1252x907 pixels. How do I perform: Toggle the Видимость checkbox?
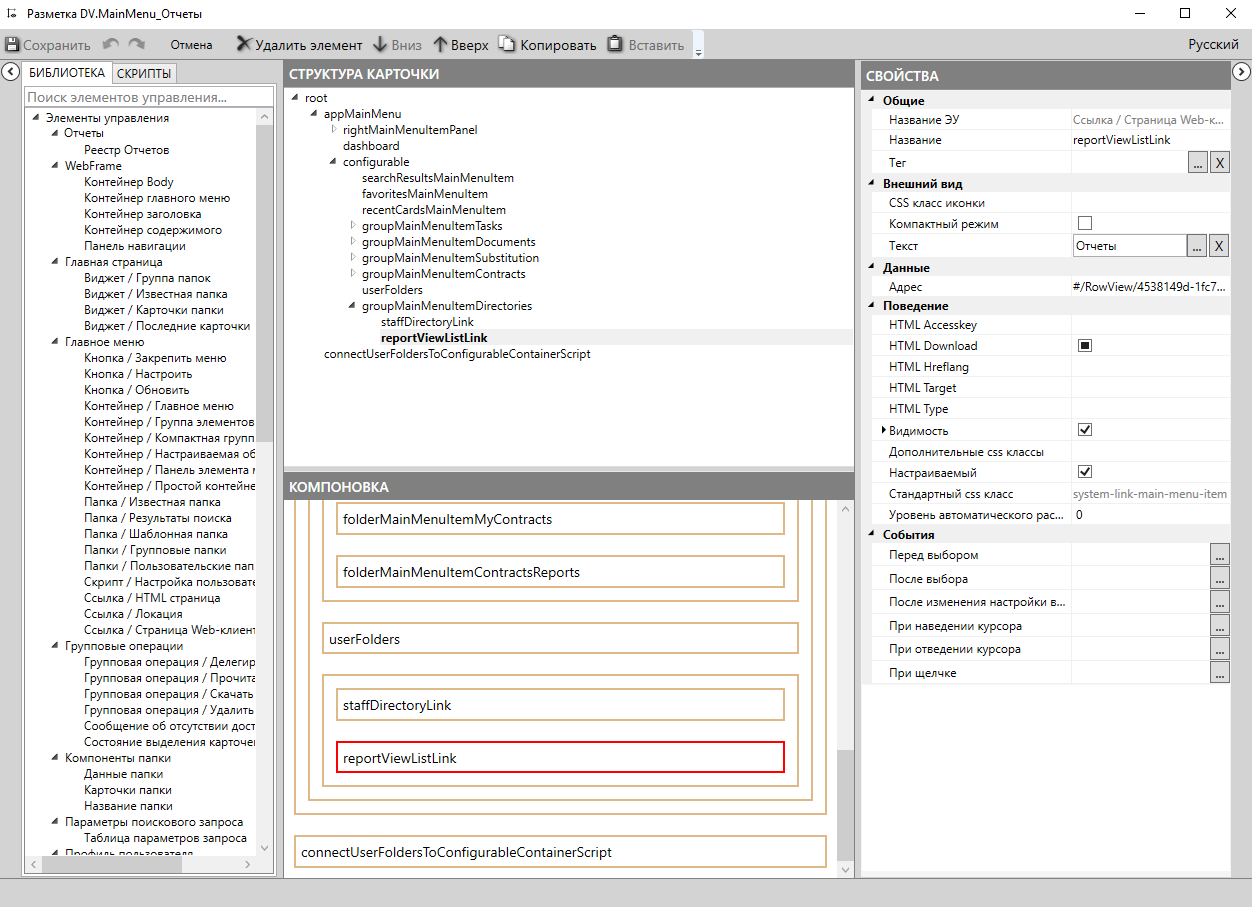click(1084, 430)
